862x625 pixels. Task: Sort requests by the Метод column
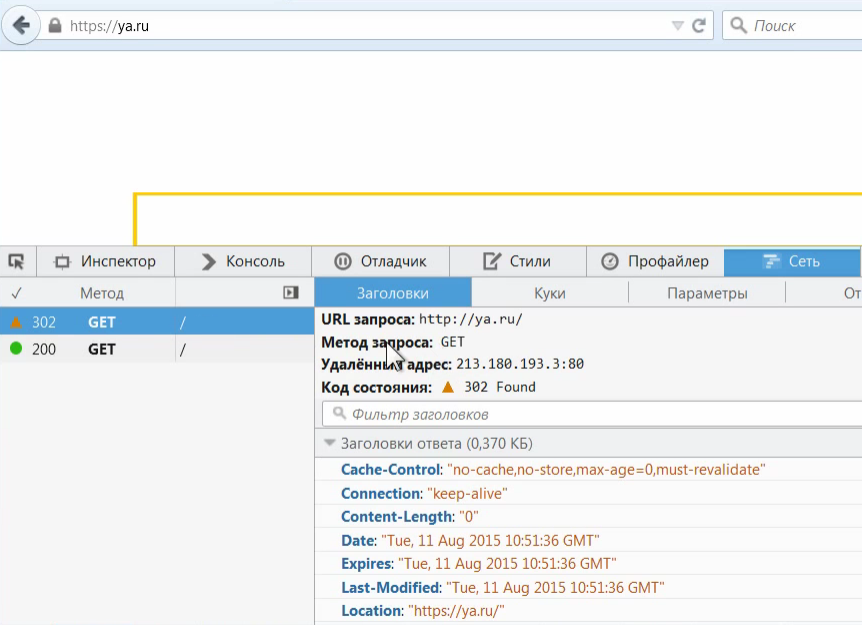[102, 293]
